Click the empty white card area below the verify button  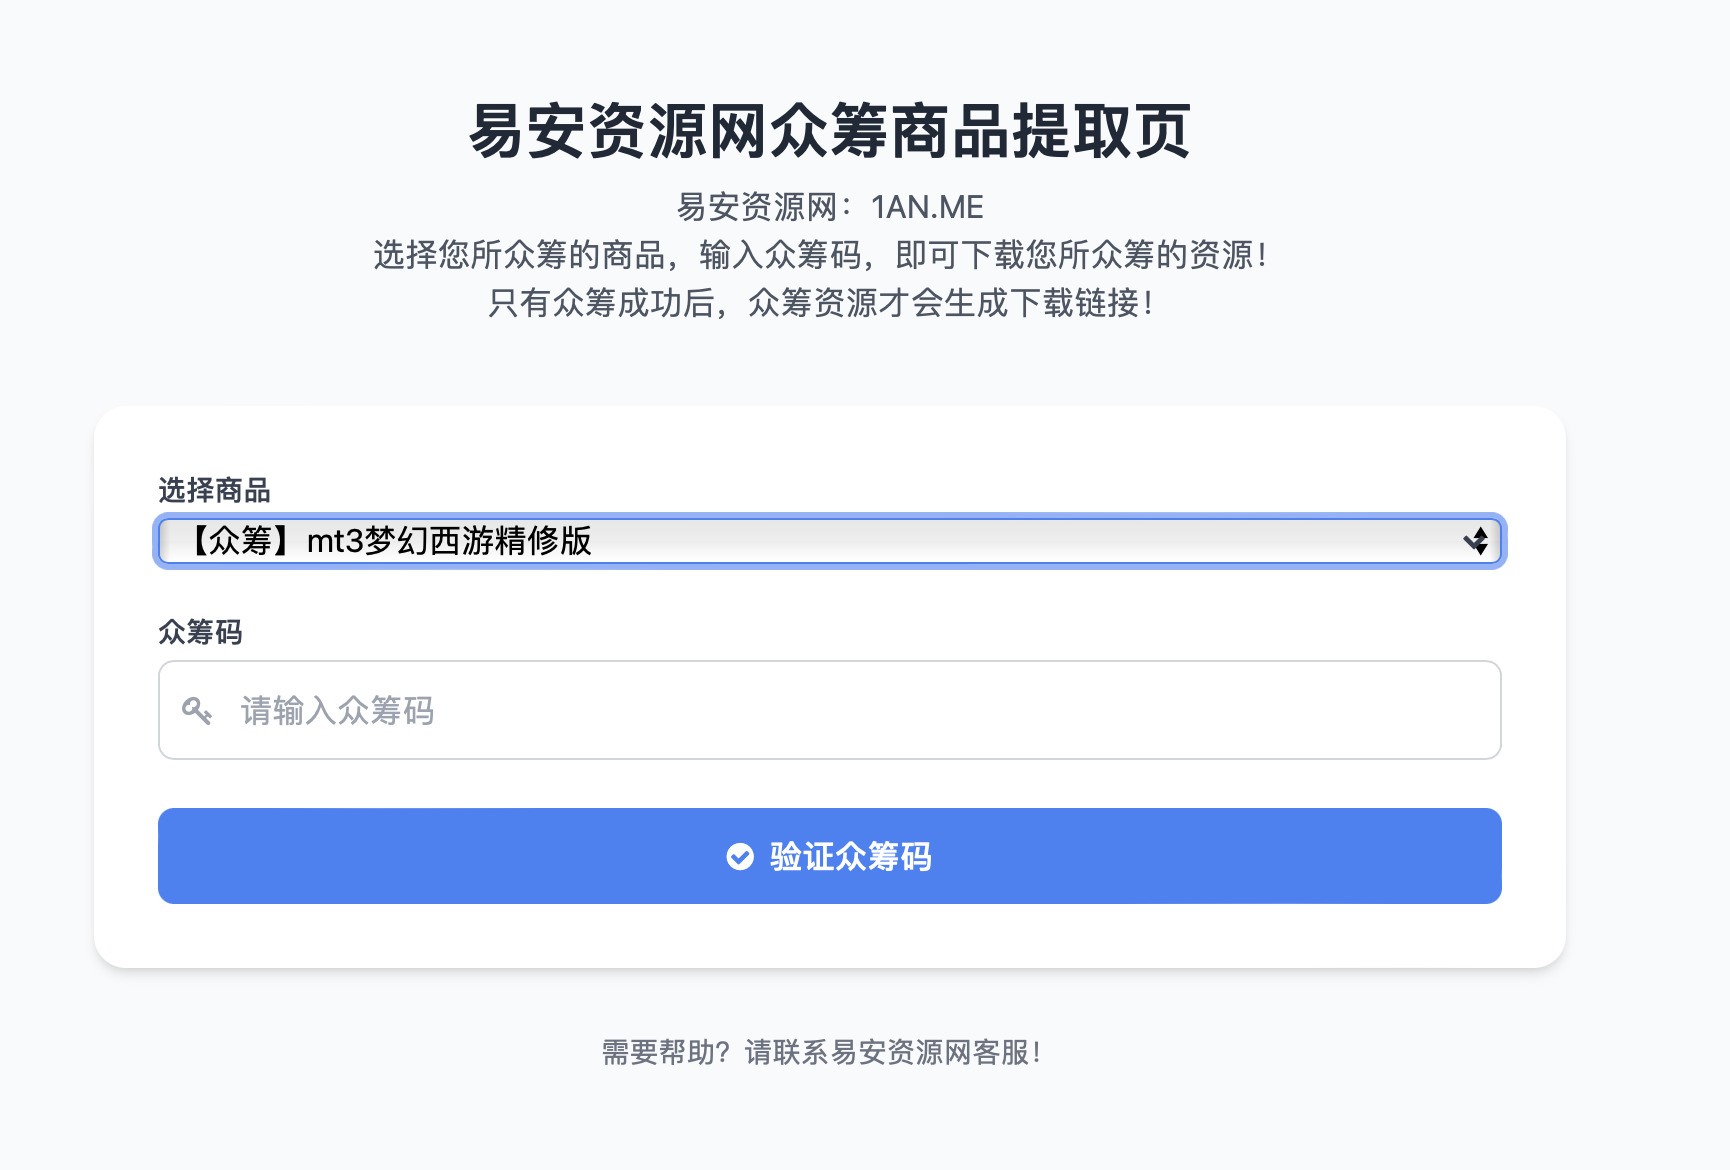pyautogui.click(x=828, y=936)
